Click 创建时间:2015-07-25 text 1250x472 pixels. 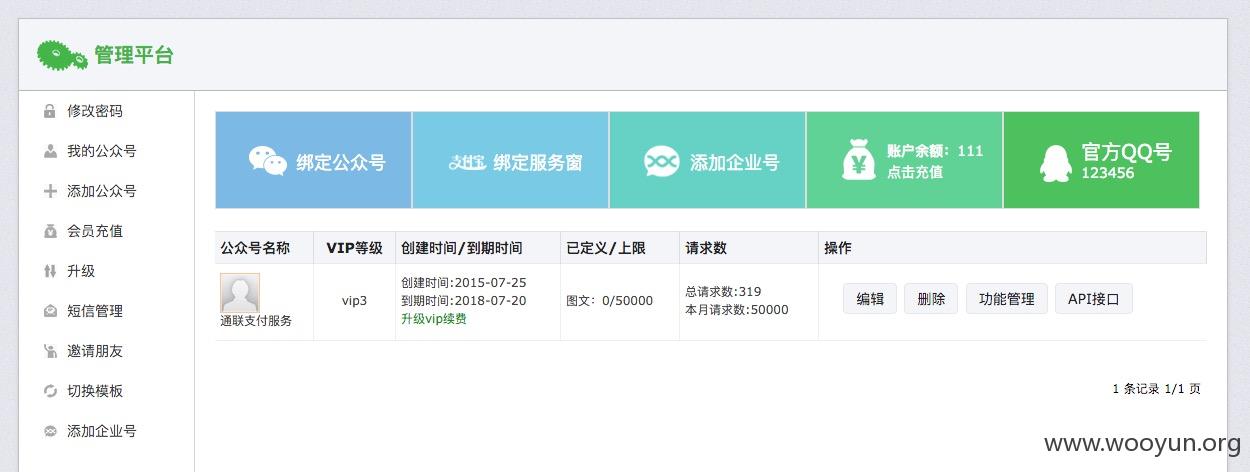(x=464, y=283)
